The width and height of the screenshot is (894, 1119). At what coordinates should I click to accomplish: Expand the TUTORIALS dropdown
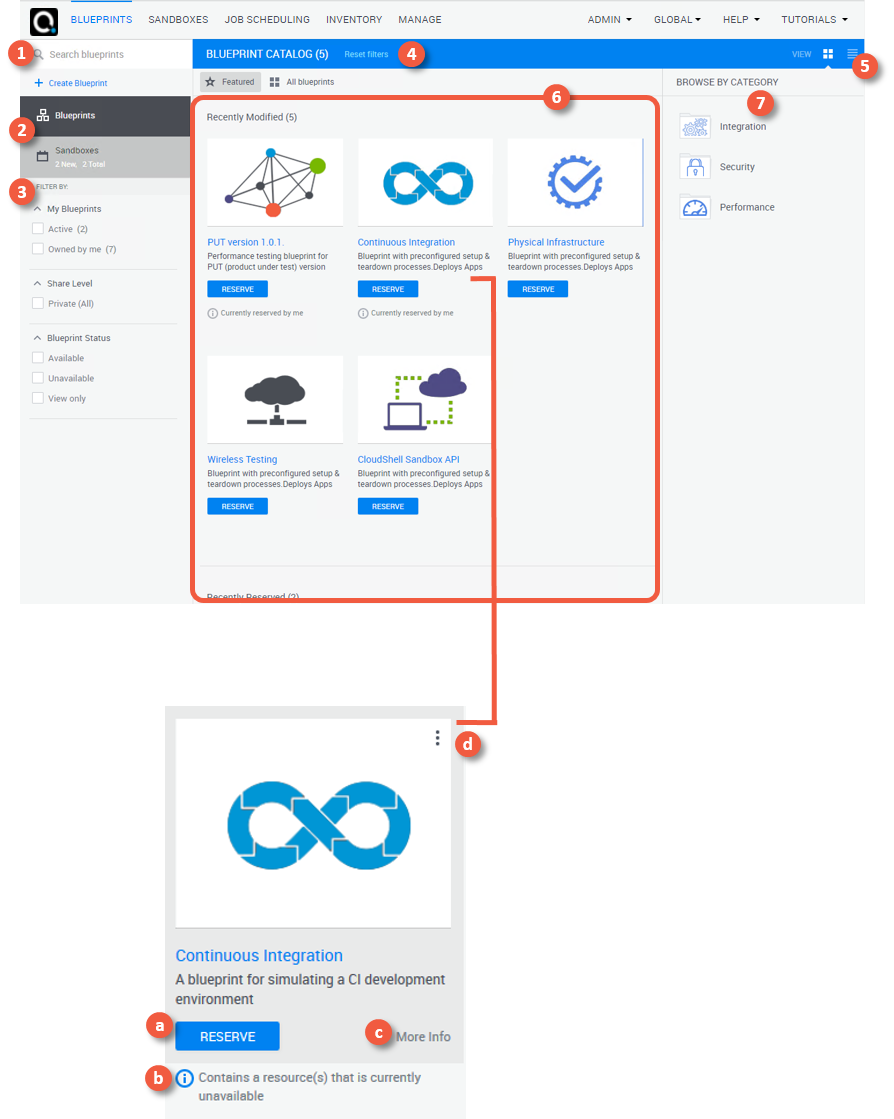(814, 19)
